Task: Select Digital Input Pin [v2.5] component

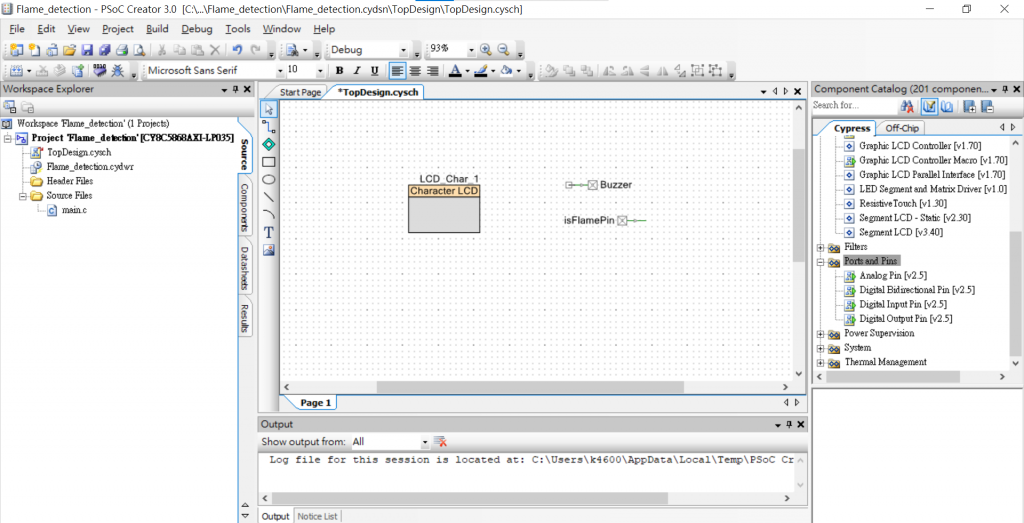Action: 903,304
